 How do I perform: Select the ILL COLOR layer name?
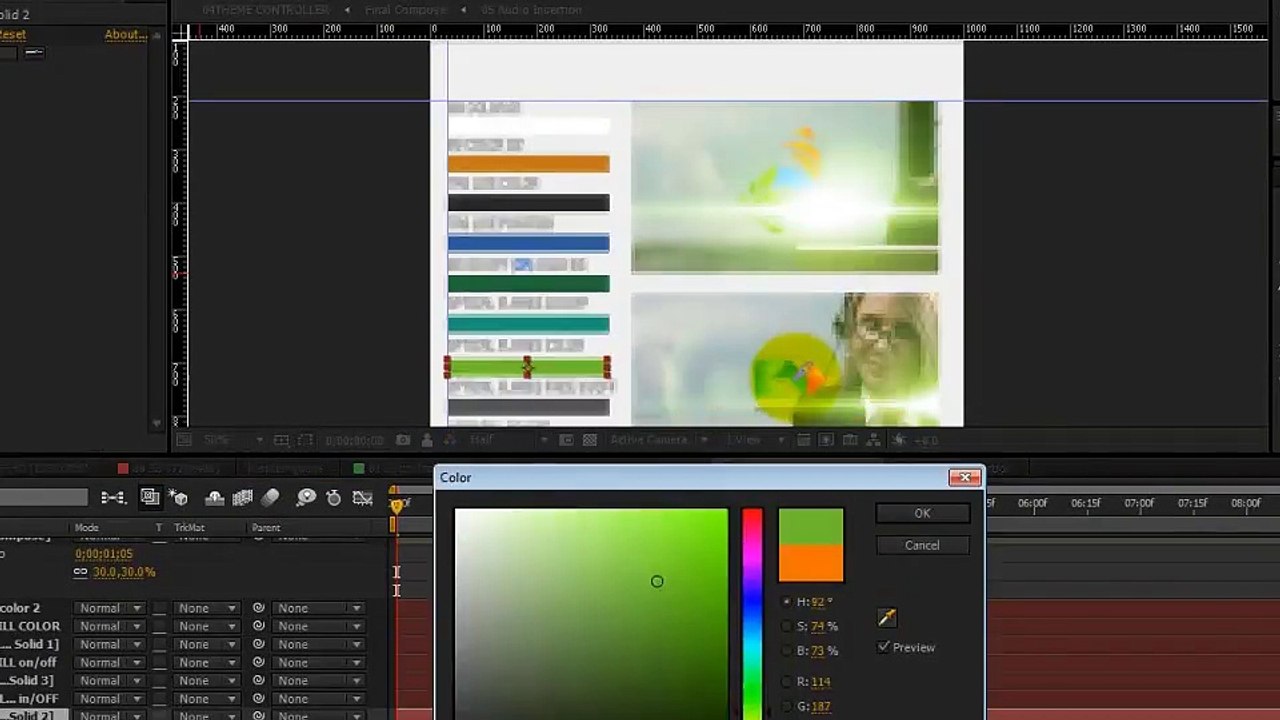[x=30, y=626]
